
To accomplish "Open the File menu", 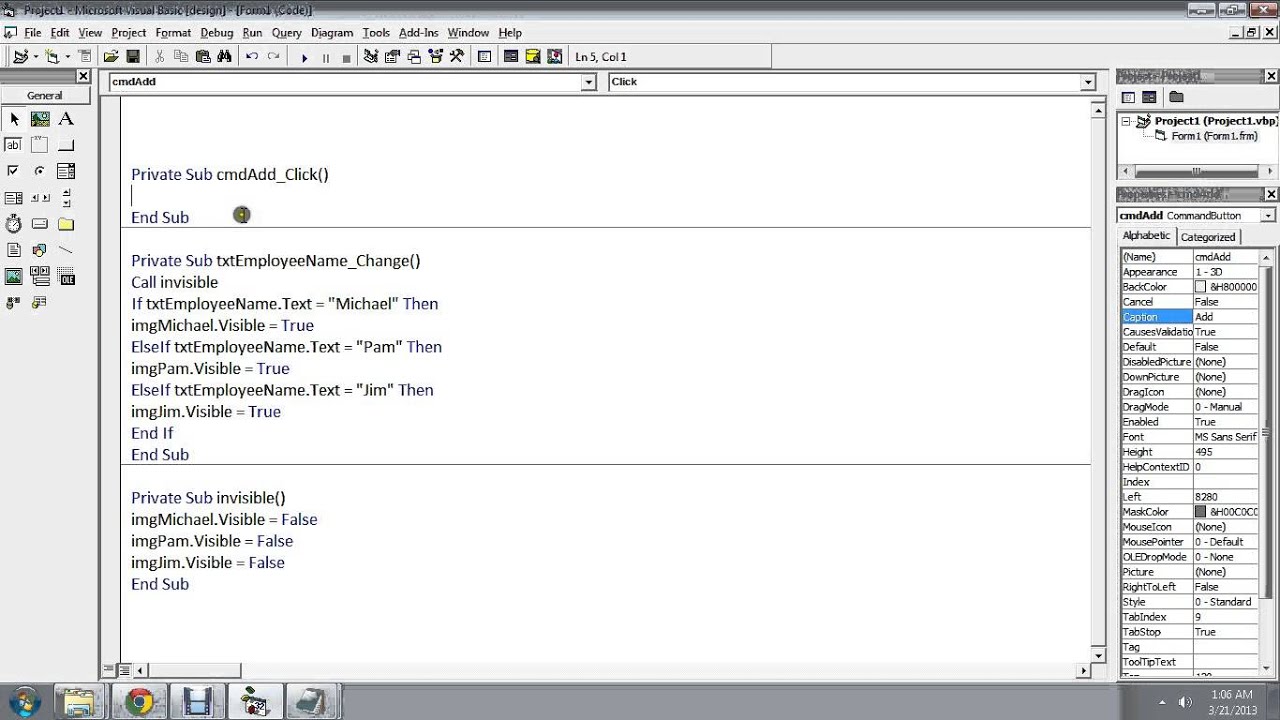I will [x=33, y=32].
